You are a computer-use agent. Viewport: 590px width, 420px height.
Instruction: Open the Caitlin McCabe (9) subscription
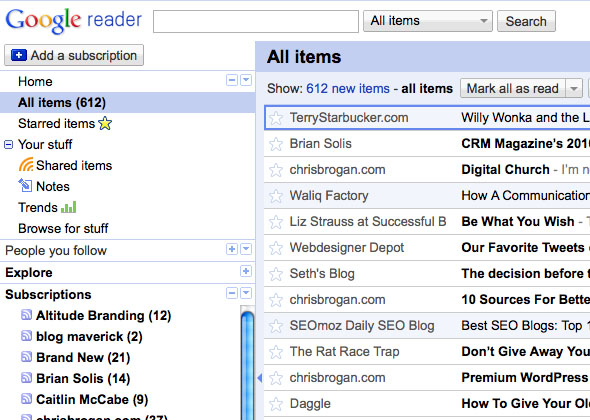tap(92, 400)
